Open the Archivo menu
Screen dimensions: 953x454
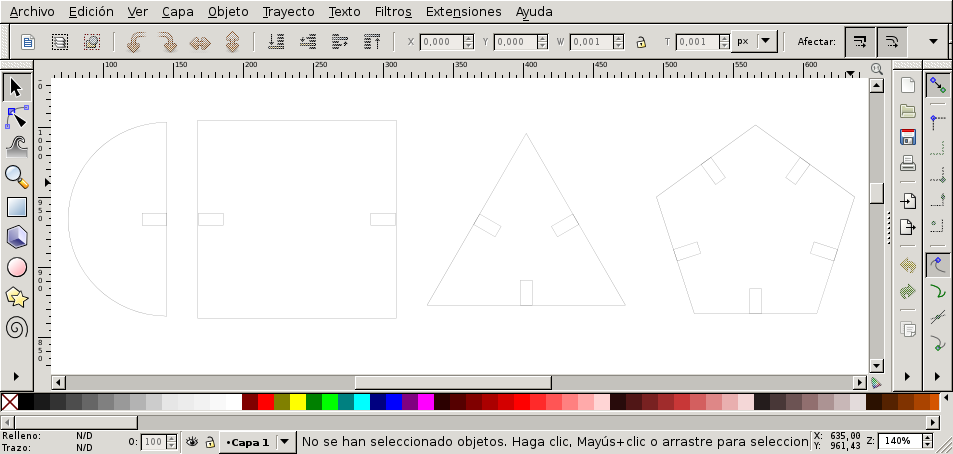tap(32, 12)
